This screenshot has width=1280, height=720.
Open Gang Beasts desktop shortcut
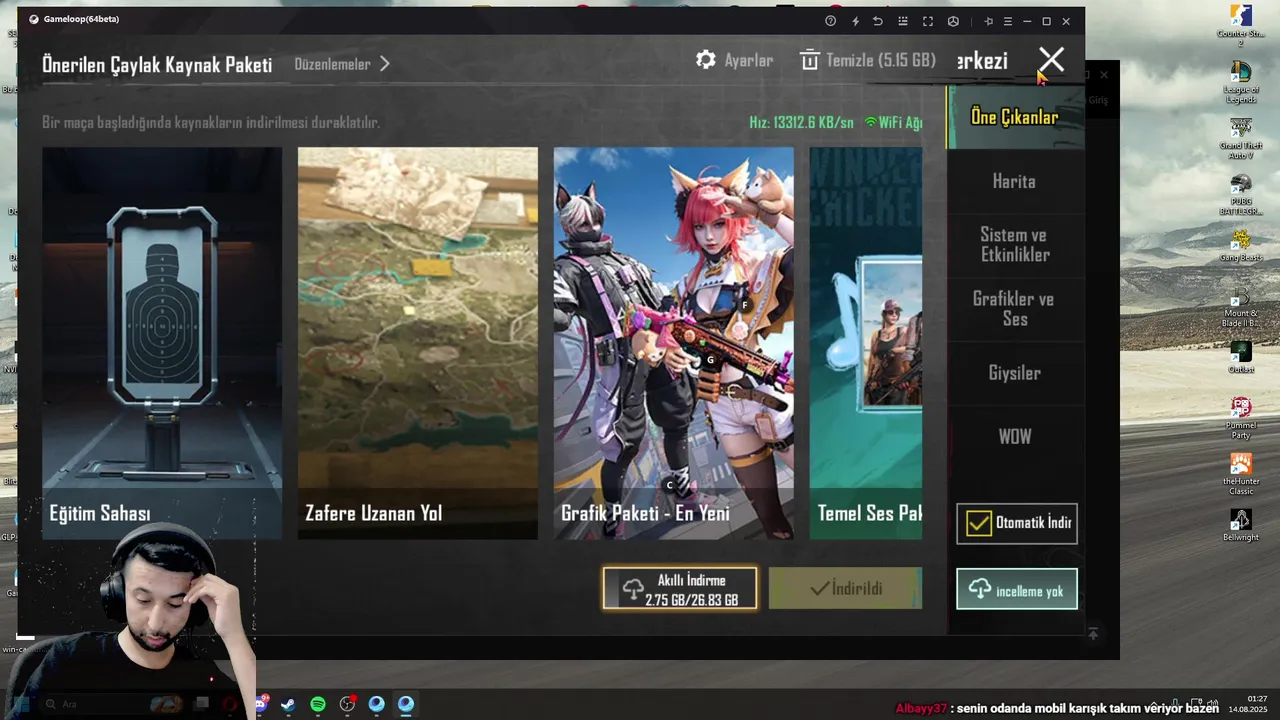[x=1241, y=245]
